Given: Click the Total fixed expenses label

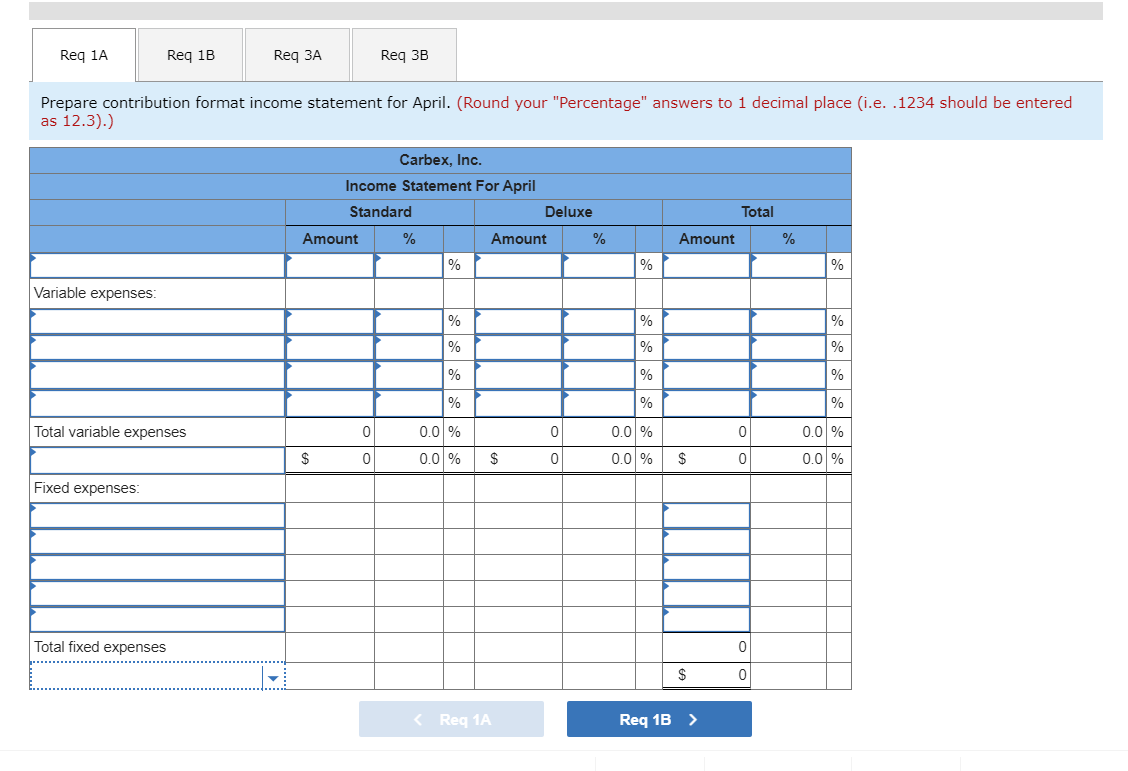Looking at the screenshot, I should (x=100, y=647).
